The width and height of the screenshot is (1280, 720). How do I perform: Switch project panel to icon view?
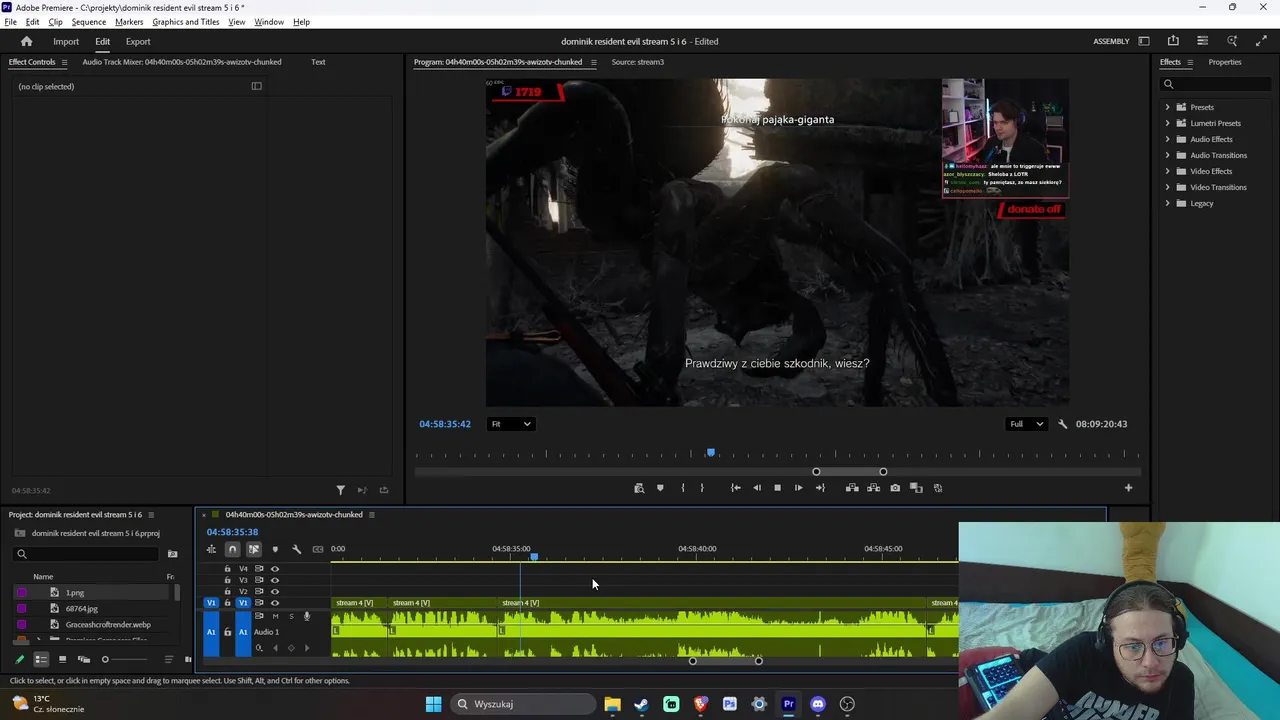click(62, 659)
